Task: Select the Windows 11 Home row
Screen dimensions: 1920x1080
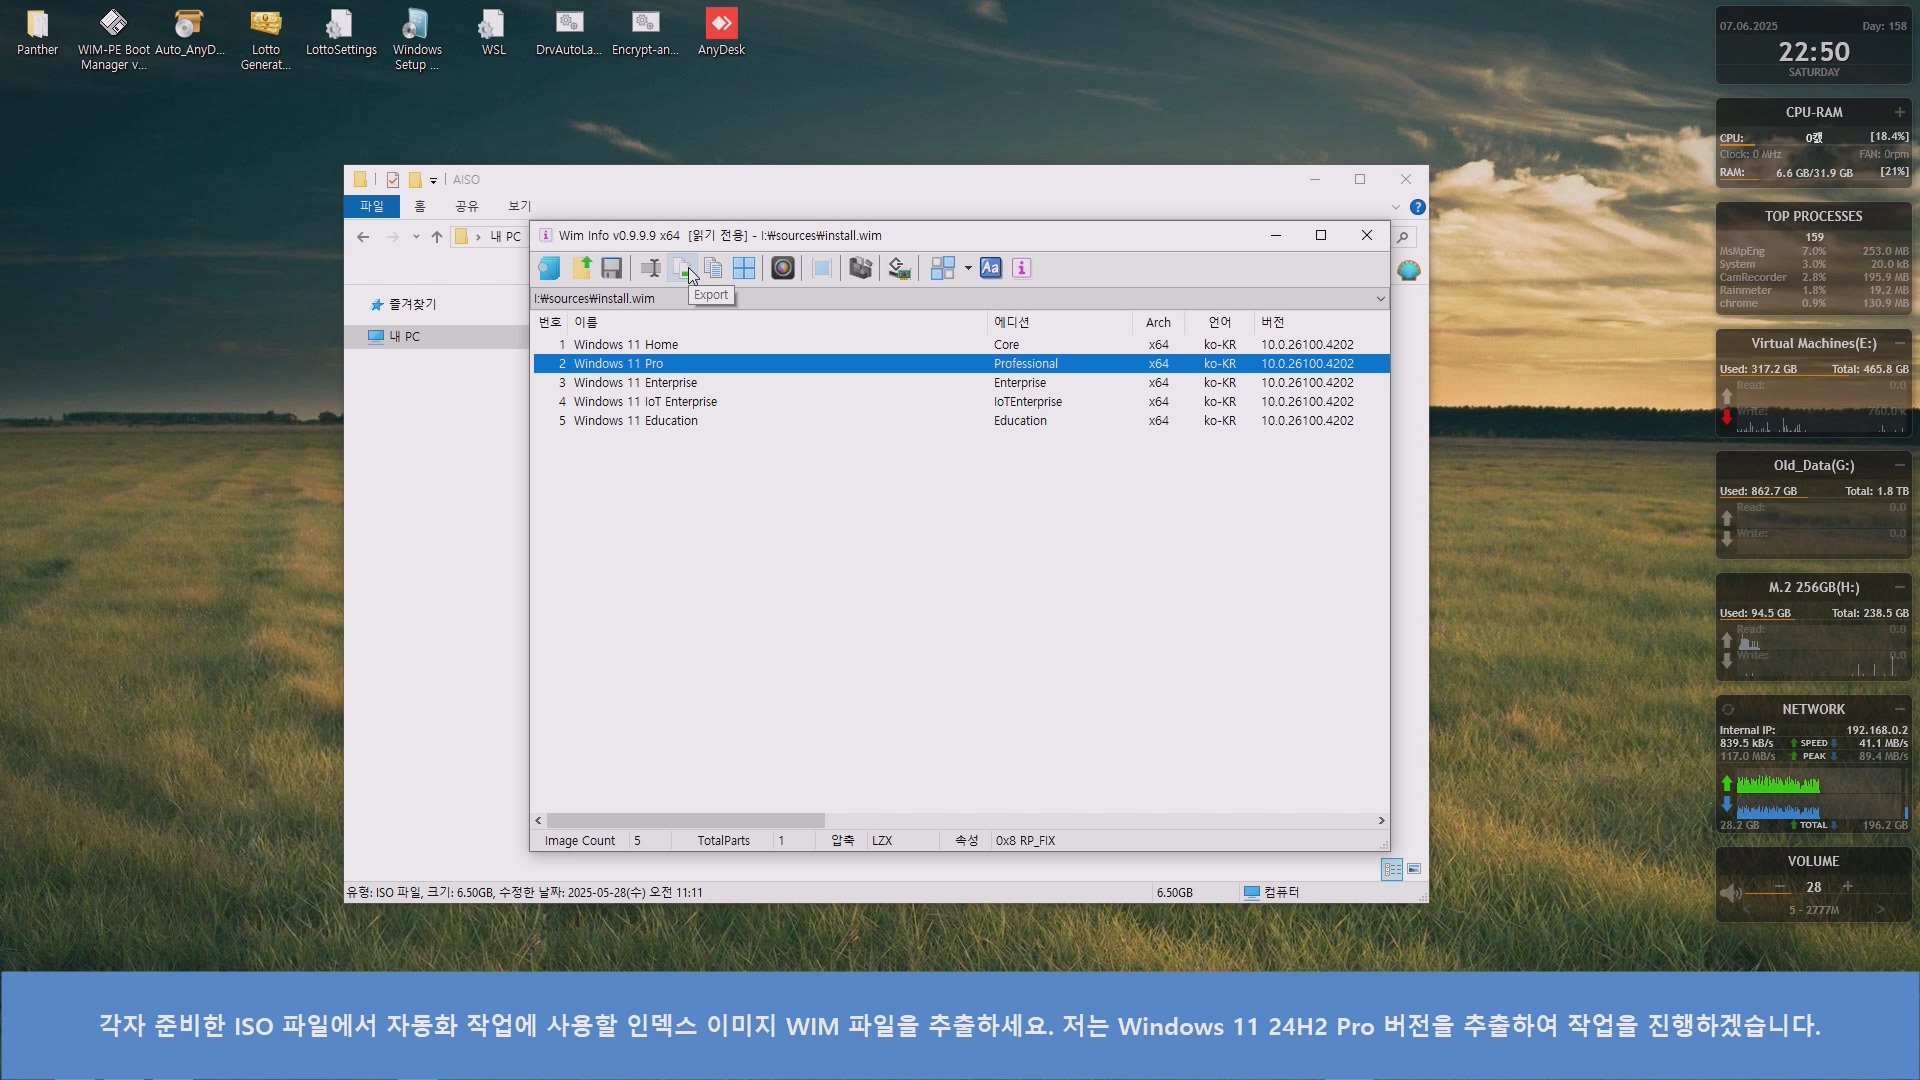Action: point(961,345)
